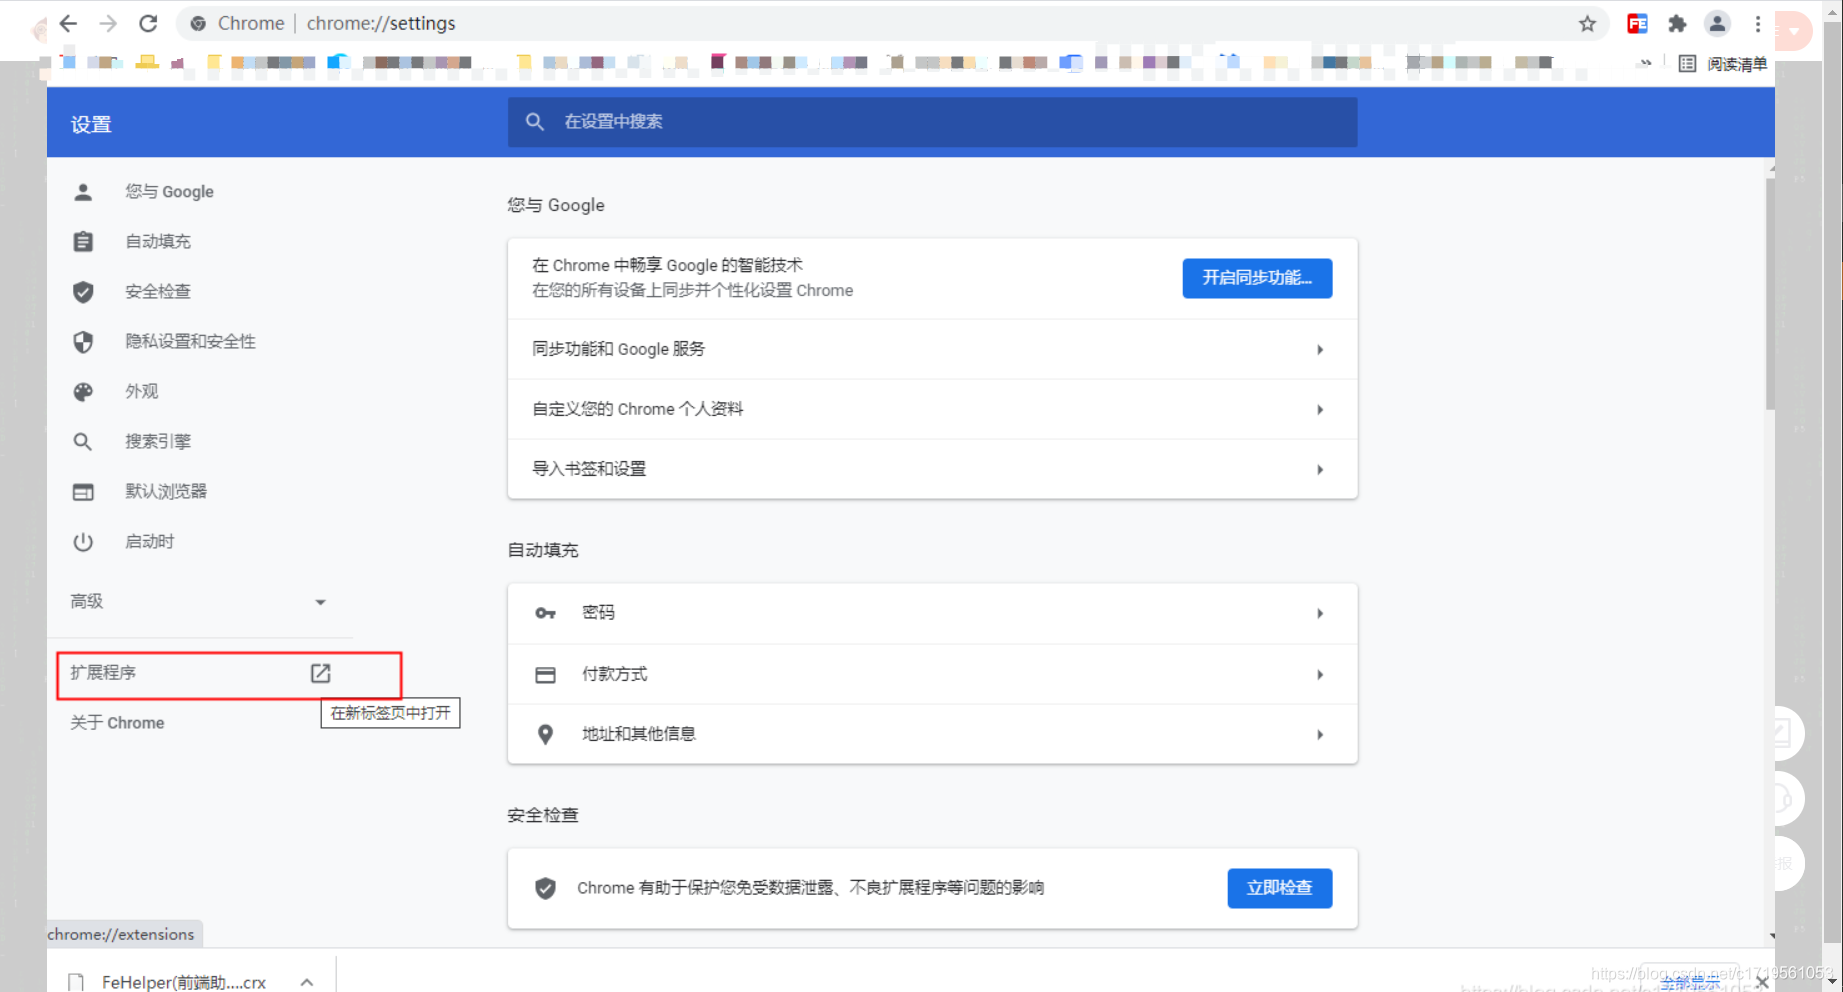Click the key icon next to 密码
Screen dimensions: 1843x992
coord(545,613)
